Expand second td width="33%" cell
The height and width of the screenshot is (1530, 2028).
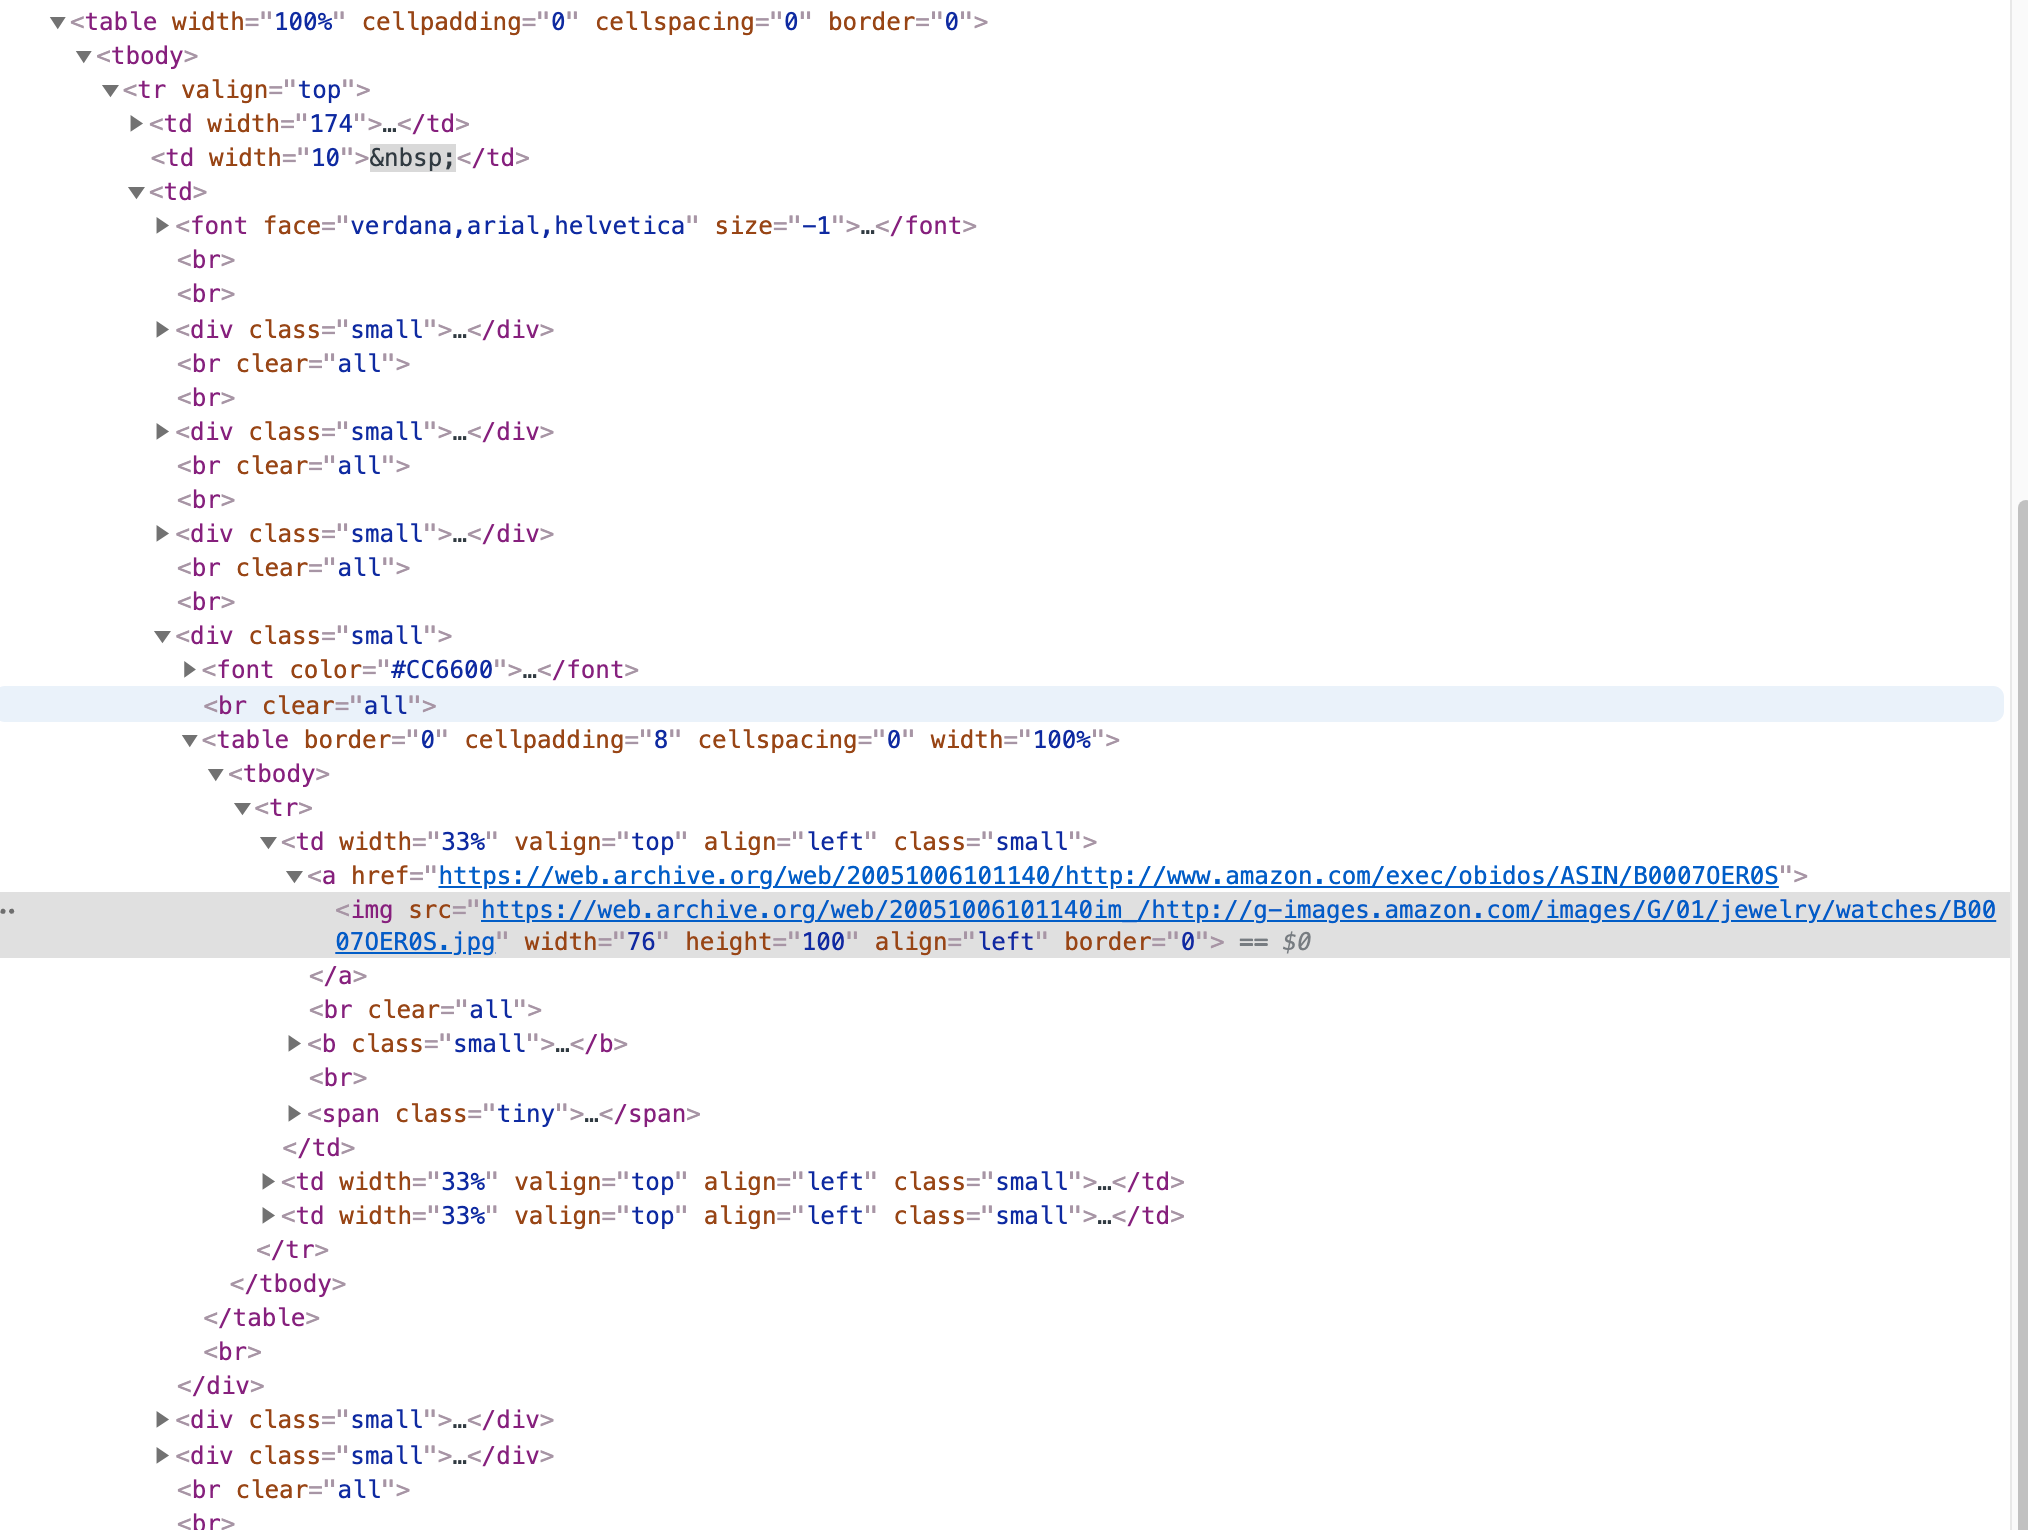coord(268,1182)
